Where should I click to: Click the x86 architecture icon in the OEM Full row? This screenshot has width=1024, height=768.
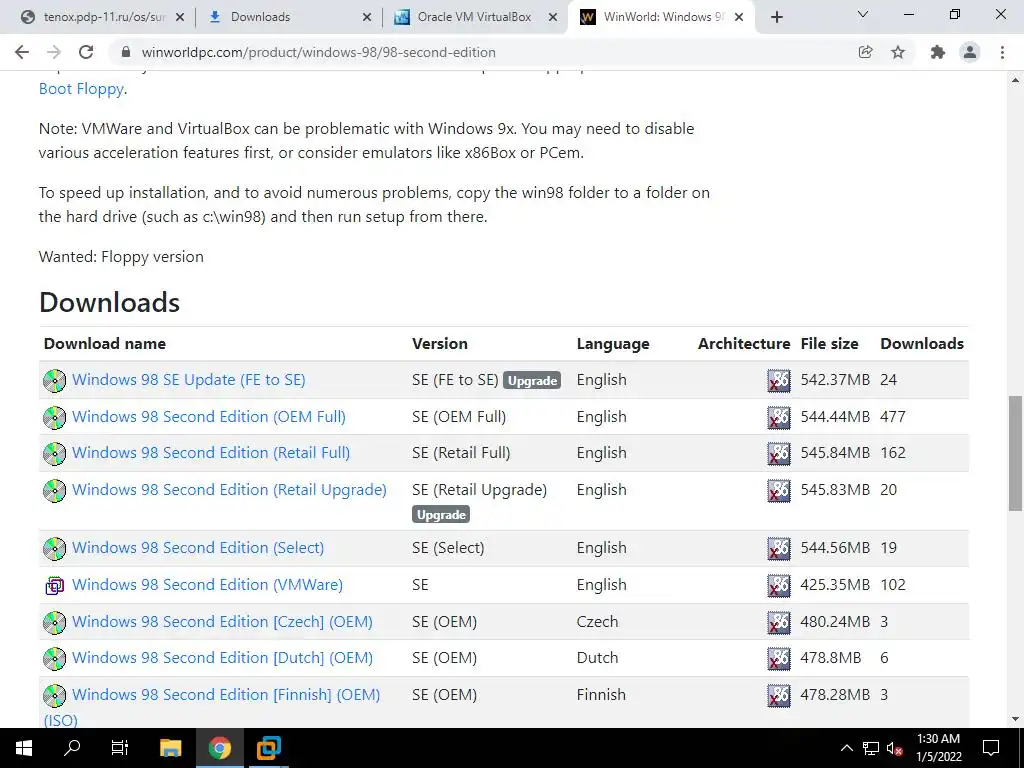click(x=778, y=417)
